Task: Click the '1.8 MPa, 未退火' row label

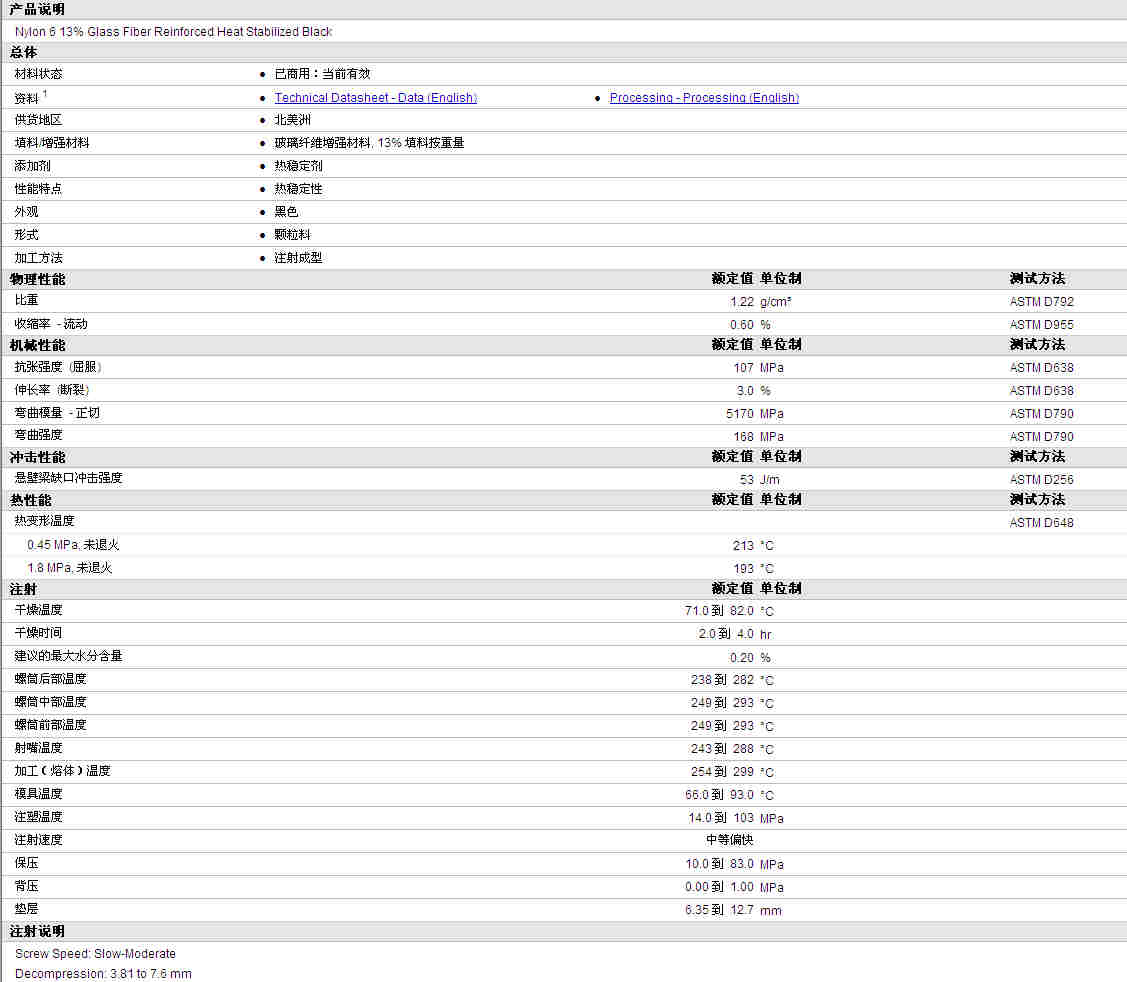Action: coord(69,568)
